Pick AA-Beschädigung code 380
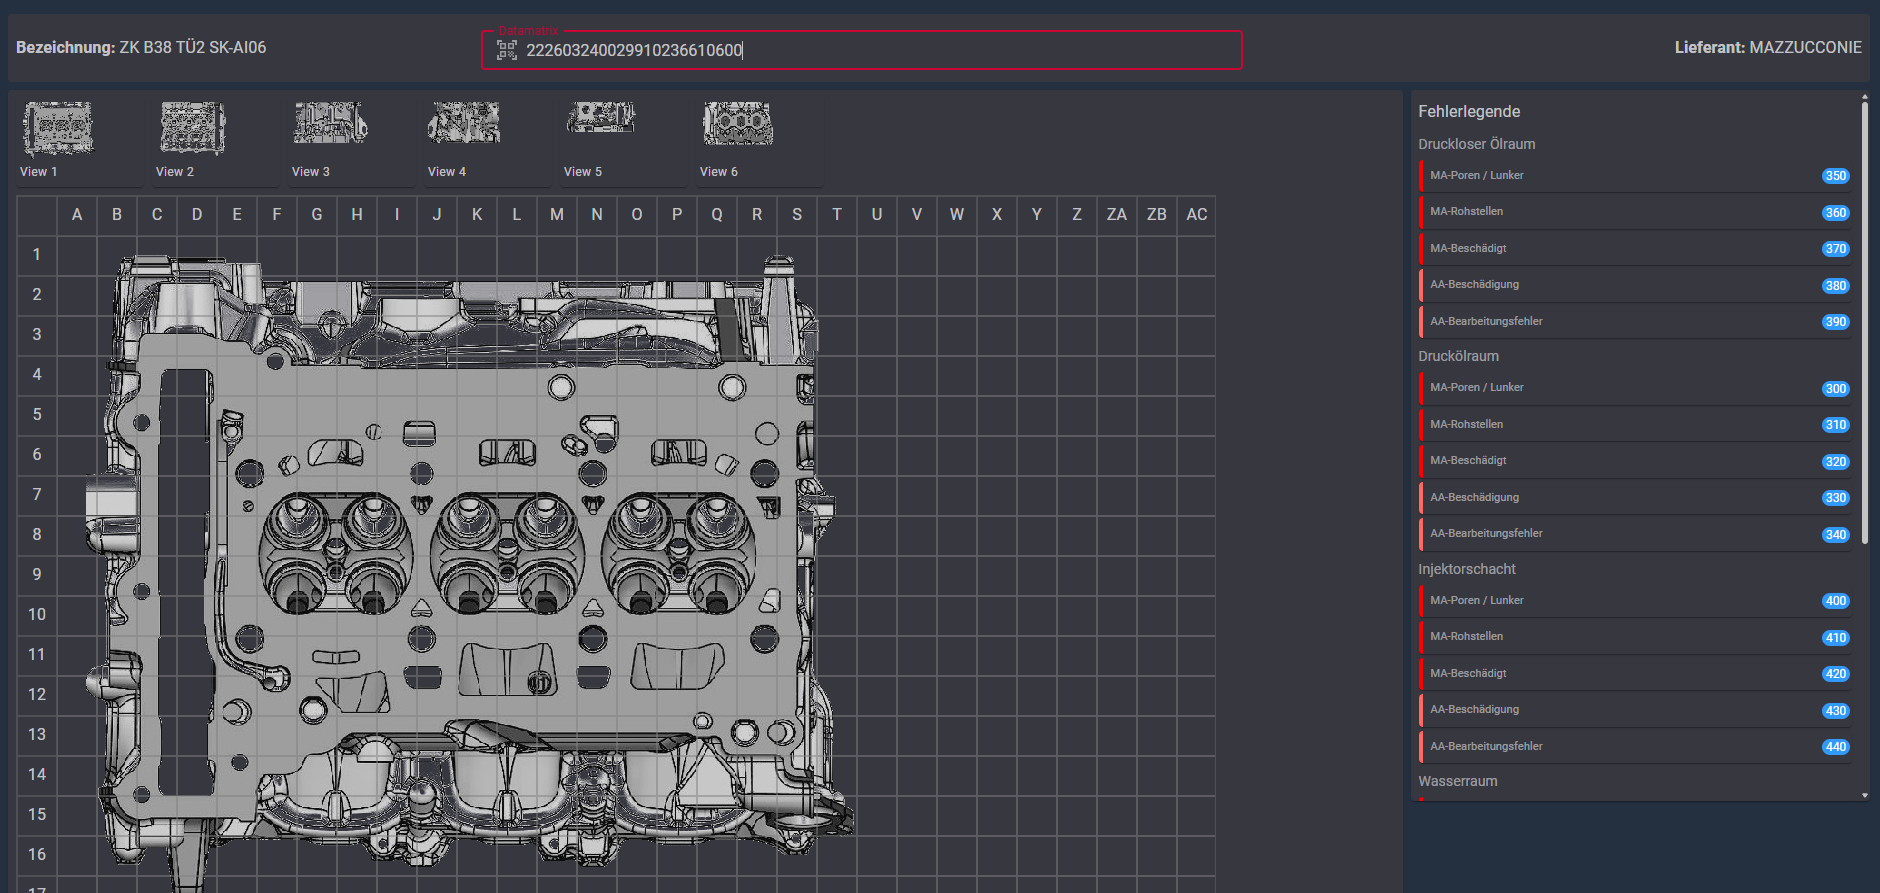The image size is (1880, 893). pos(1635,285)
